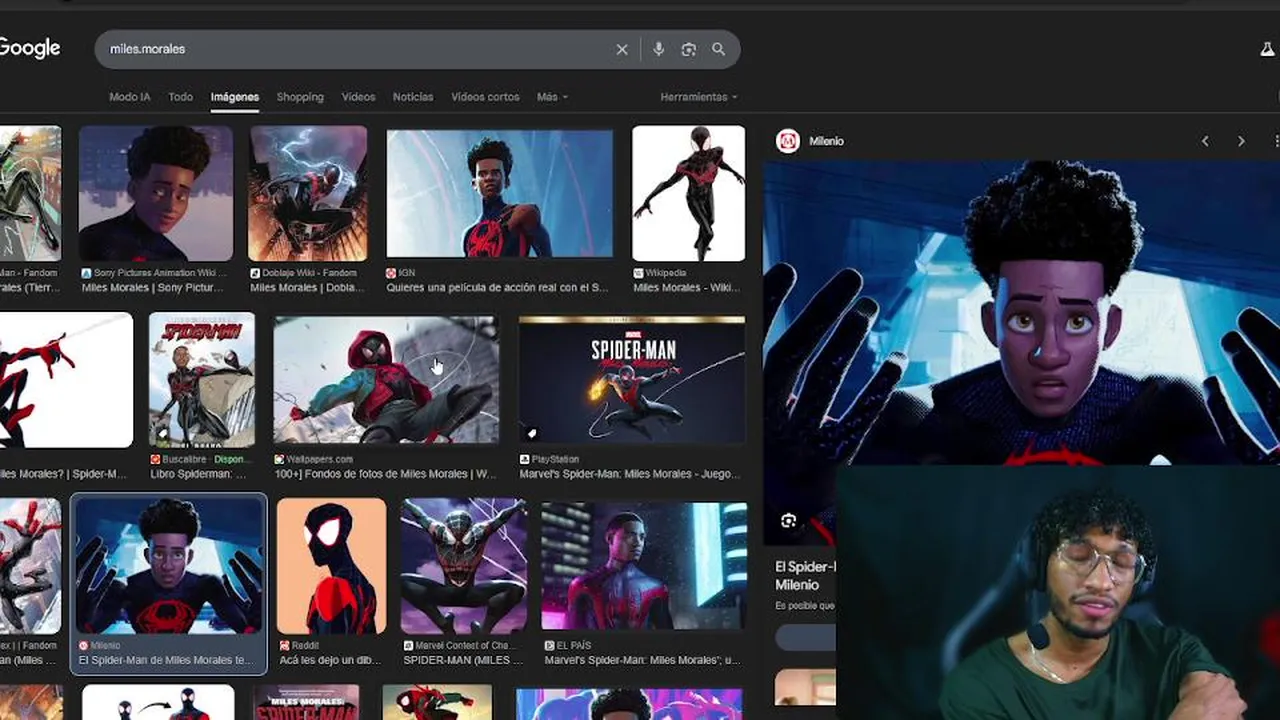Open the Wikipedia black suit image result
The height and width of the screenshot is (720, 1280).
(688, 193)
